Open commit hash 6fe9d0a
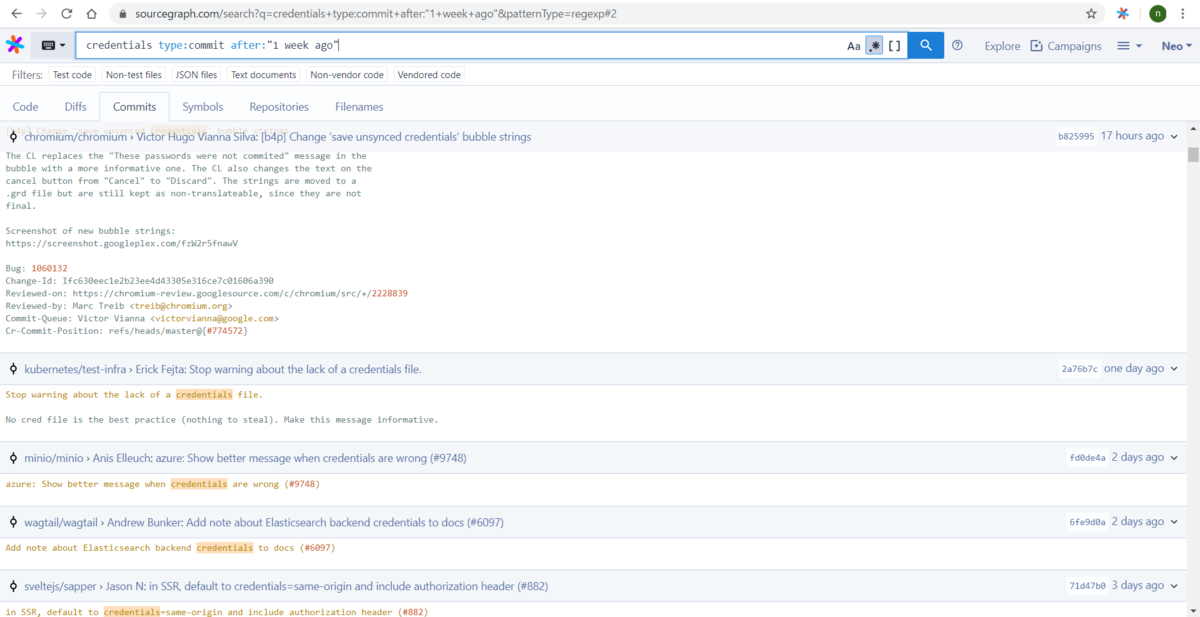The width and height of the screenshot is (1200, 617). [x=1087, y=522]
